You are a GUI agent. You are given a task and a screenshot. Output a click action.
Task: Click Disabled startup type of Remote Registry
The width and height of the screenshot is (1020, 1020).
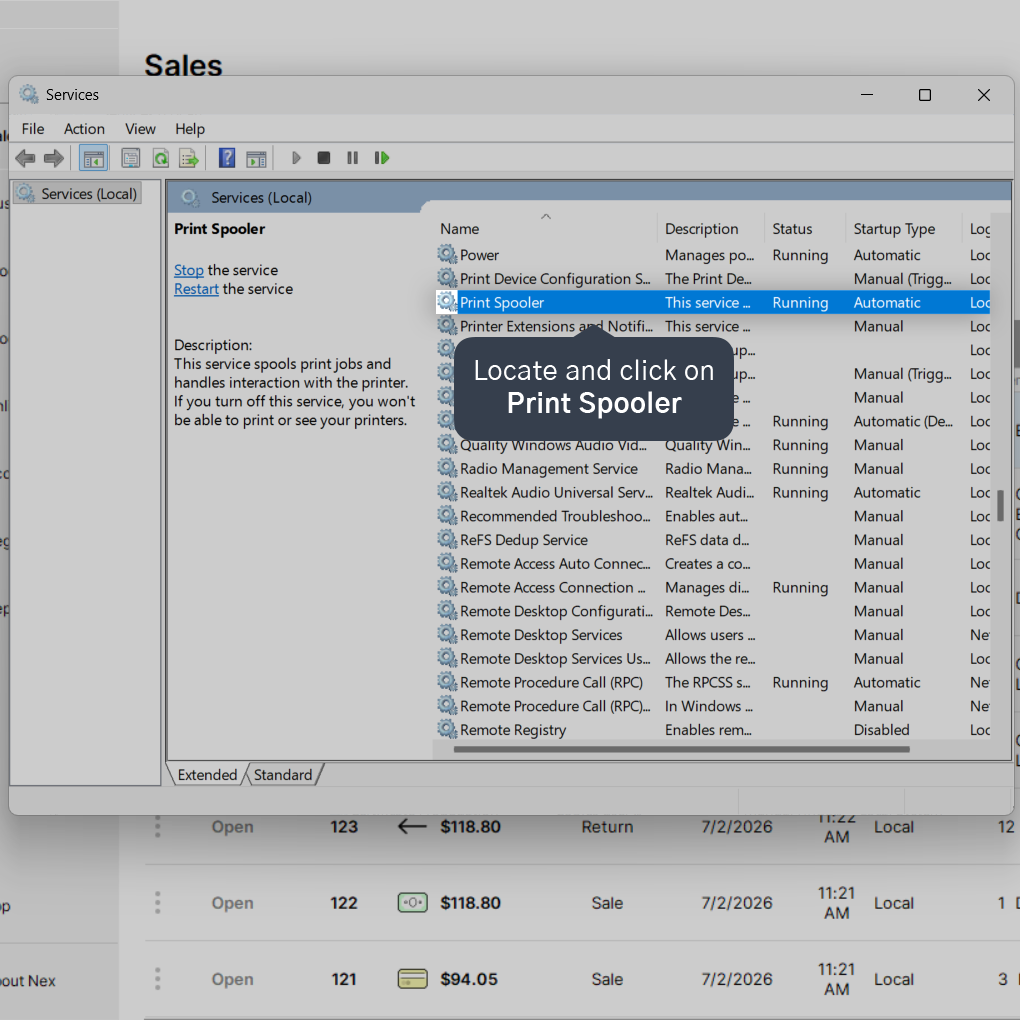(x=881, y=730)
